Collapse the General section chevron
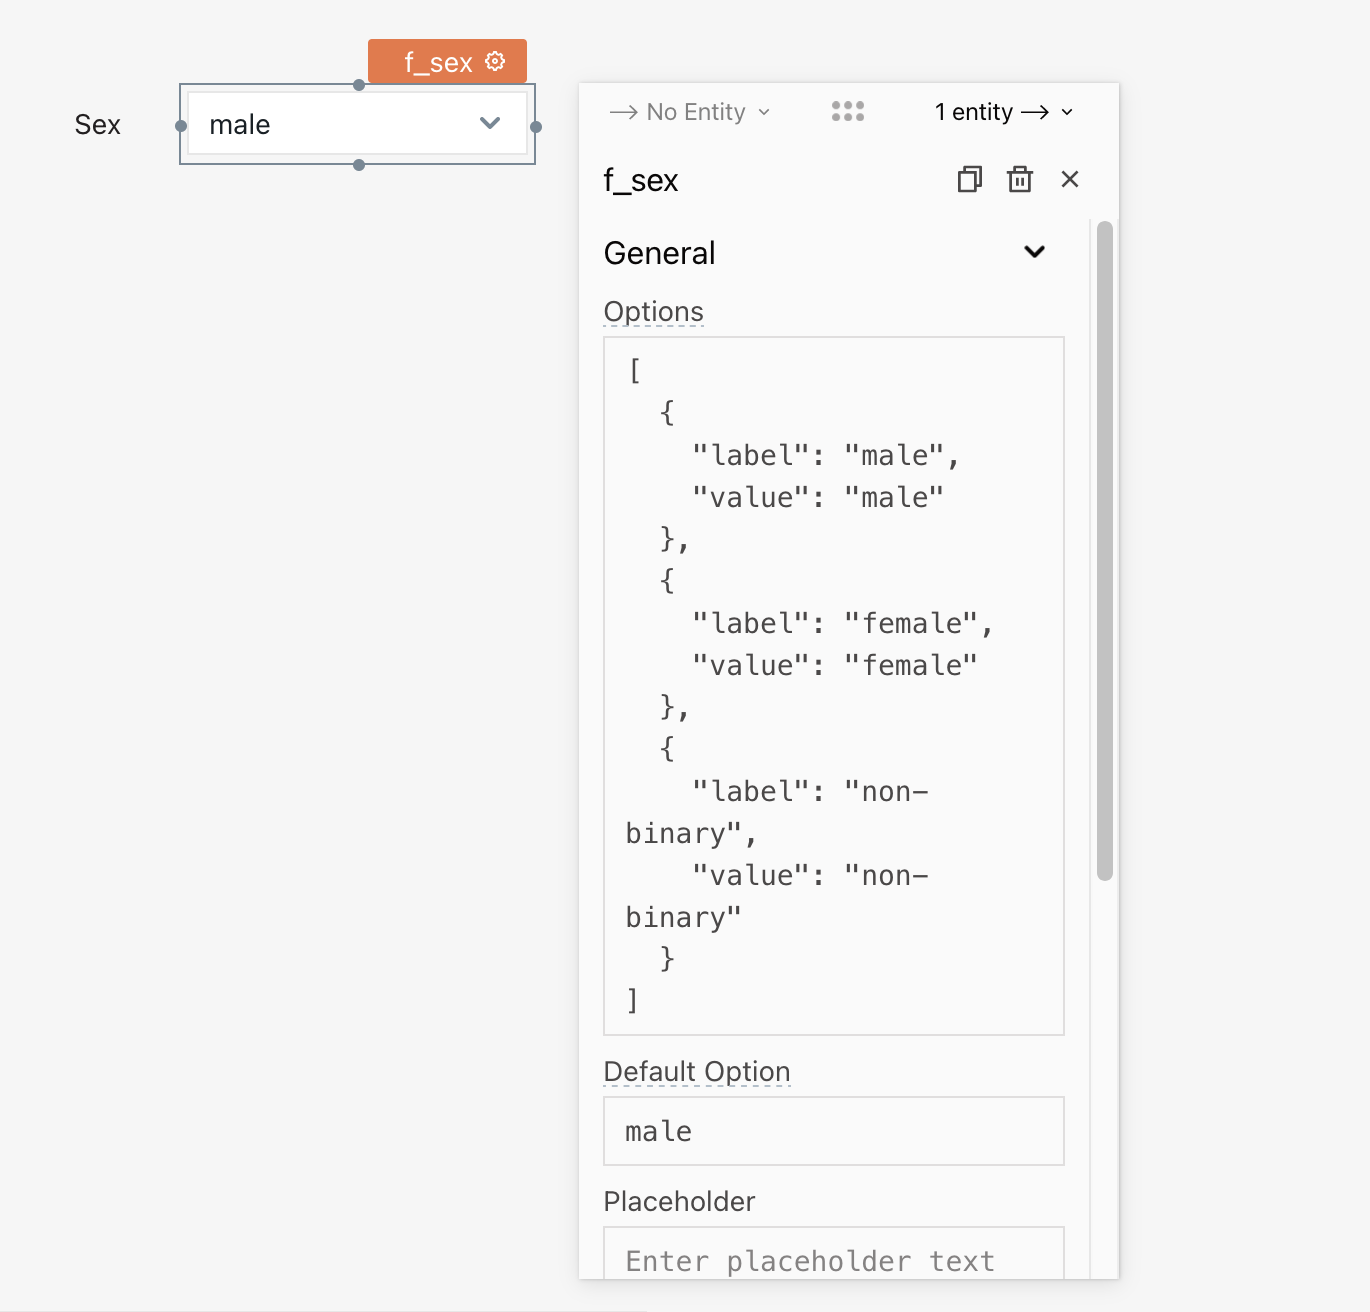This screenshot has height=1312, width=1370. coord(1035,252)
